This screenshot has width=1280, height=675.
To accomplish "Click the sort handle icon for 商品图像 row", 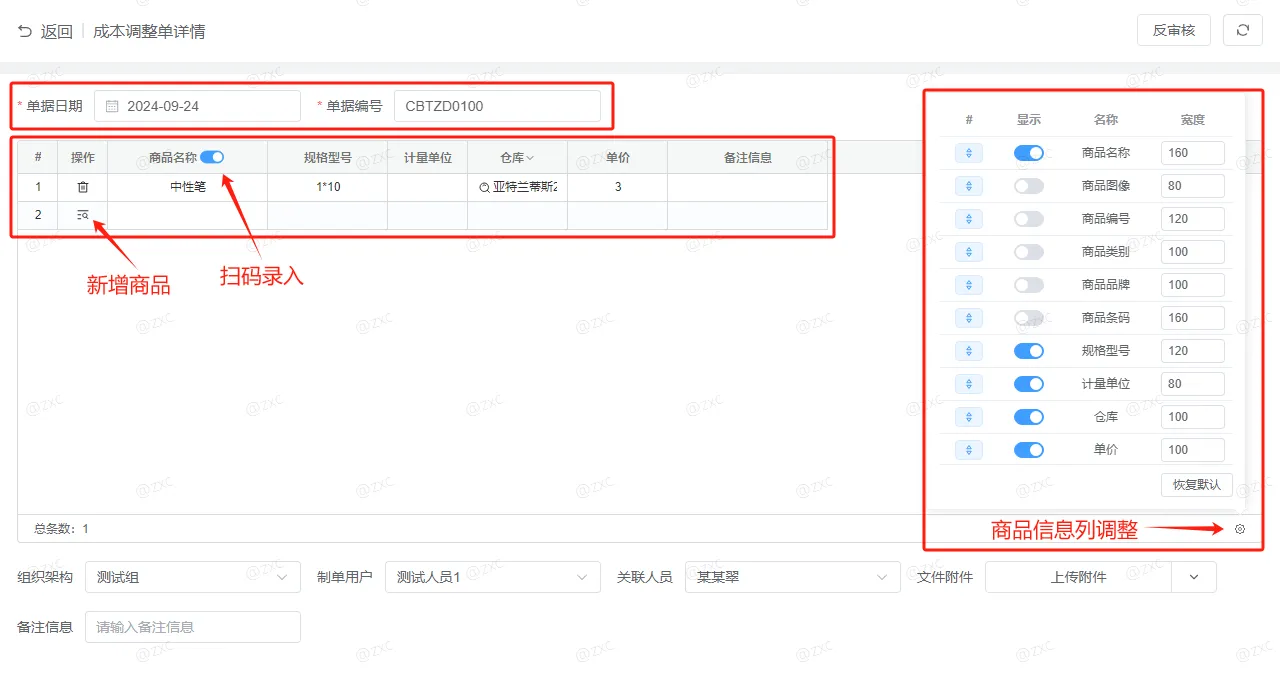I will (969, 186).
